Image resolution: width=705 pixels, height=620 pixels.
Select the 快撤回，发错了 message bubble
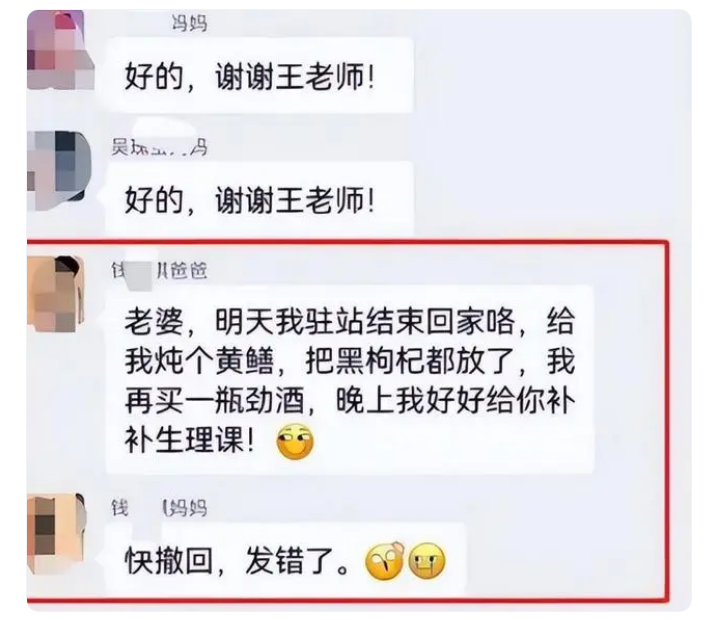pos(286,559)
